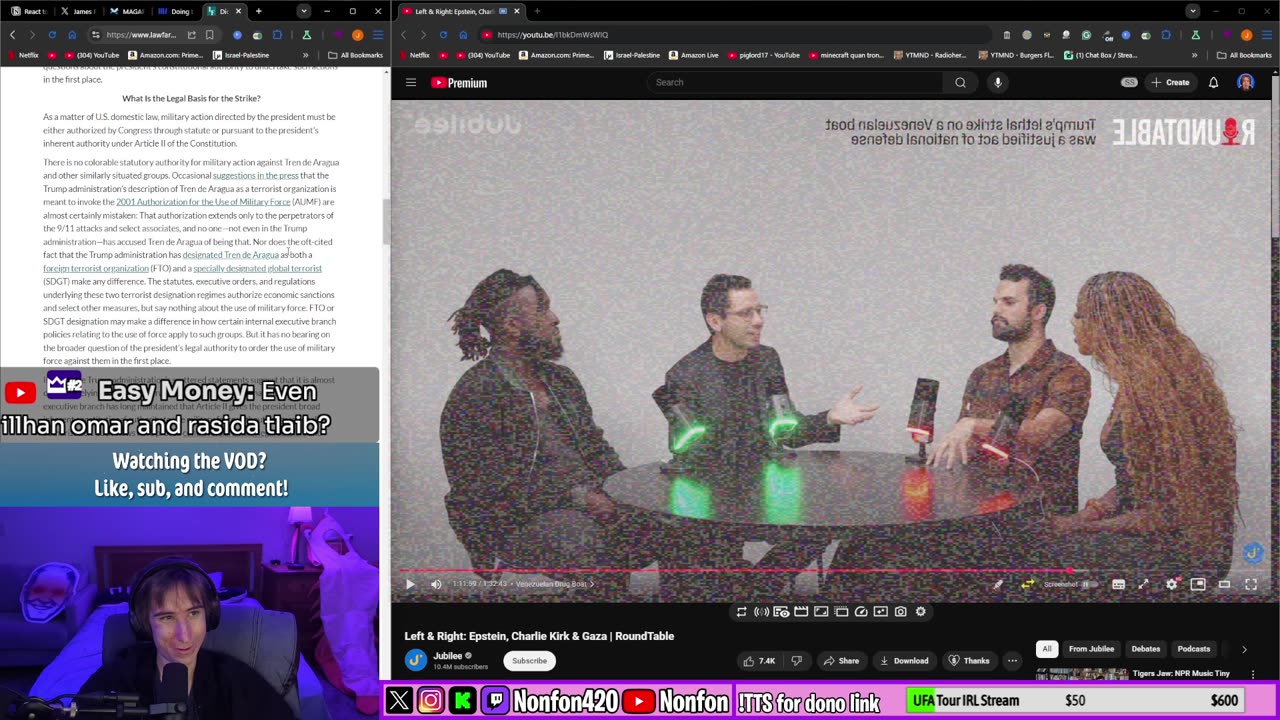This screenshot has width=1280, height=720.
Task: Select the 'Debates' filter chip
Action: click(x=1146, y=649)
